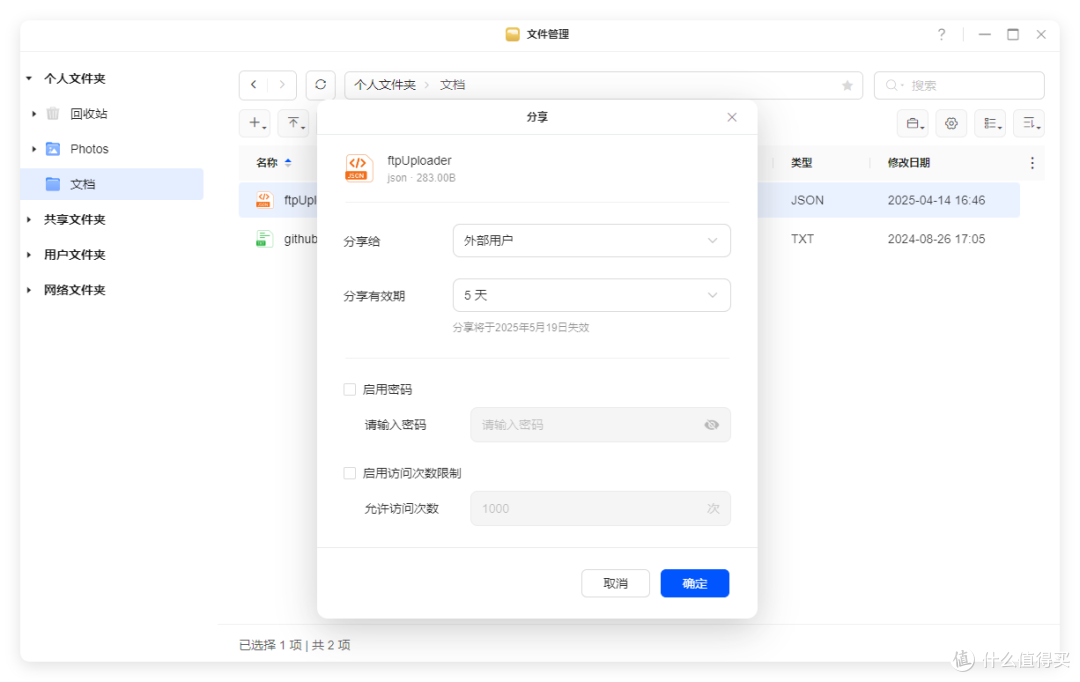The width and height of the screenshot is (1080, 682).
Task: Open the sort options toolbar button
Action: (1029, 123)
